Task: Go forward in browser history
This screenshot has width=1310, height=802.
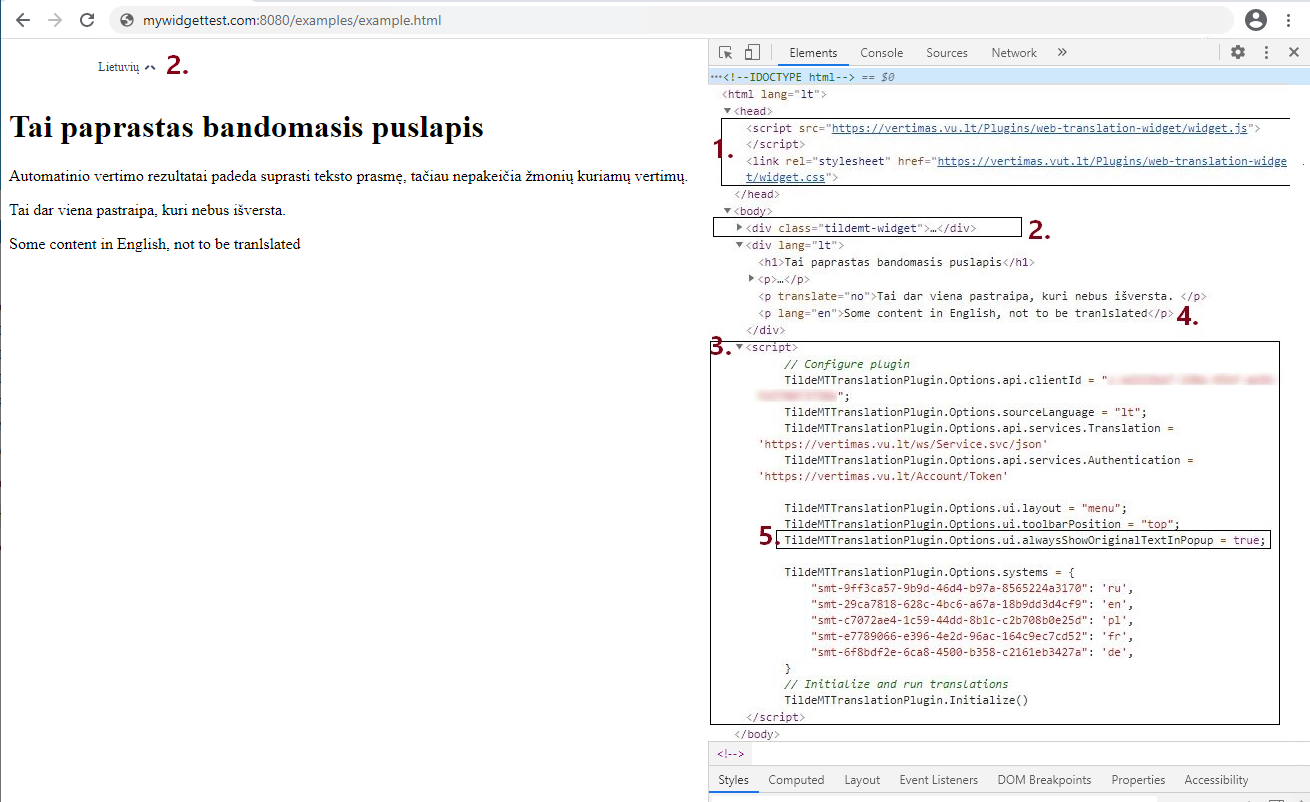Action: coord(55,20)
